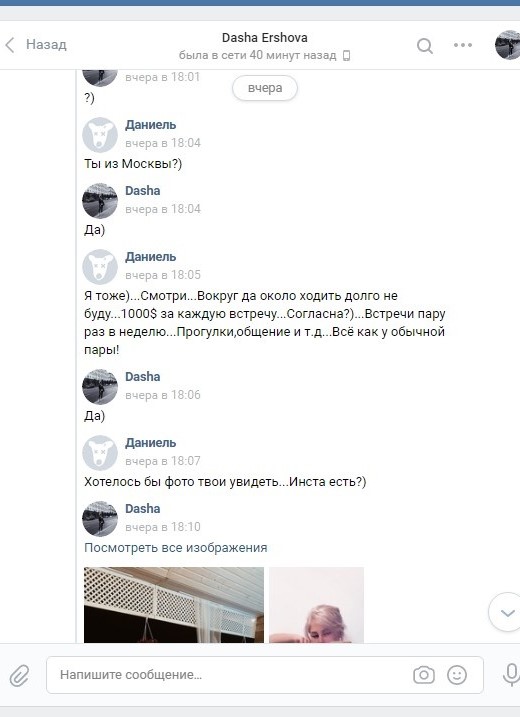This screenshot has height=717, width=520.
Task: Start voice message with microphone icon
Action: (510, 675)
